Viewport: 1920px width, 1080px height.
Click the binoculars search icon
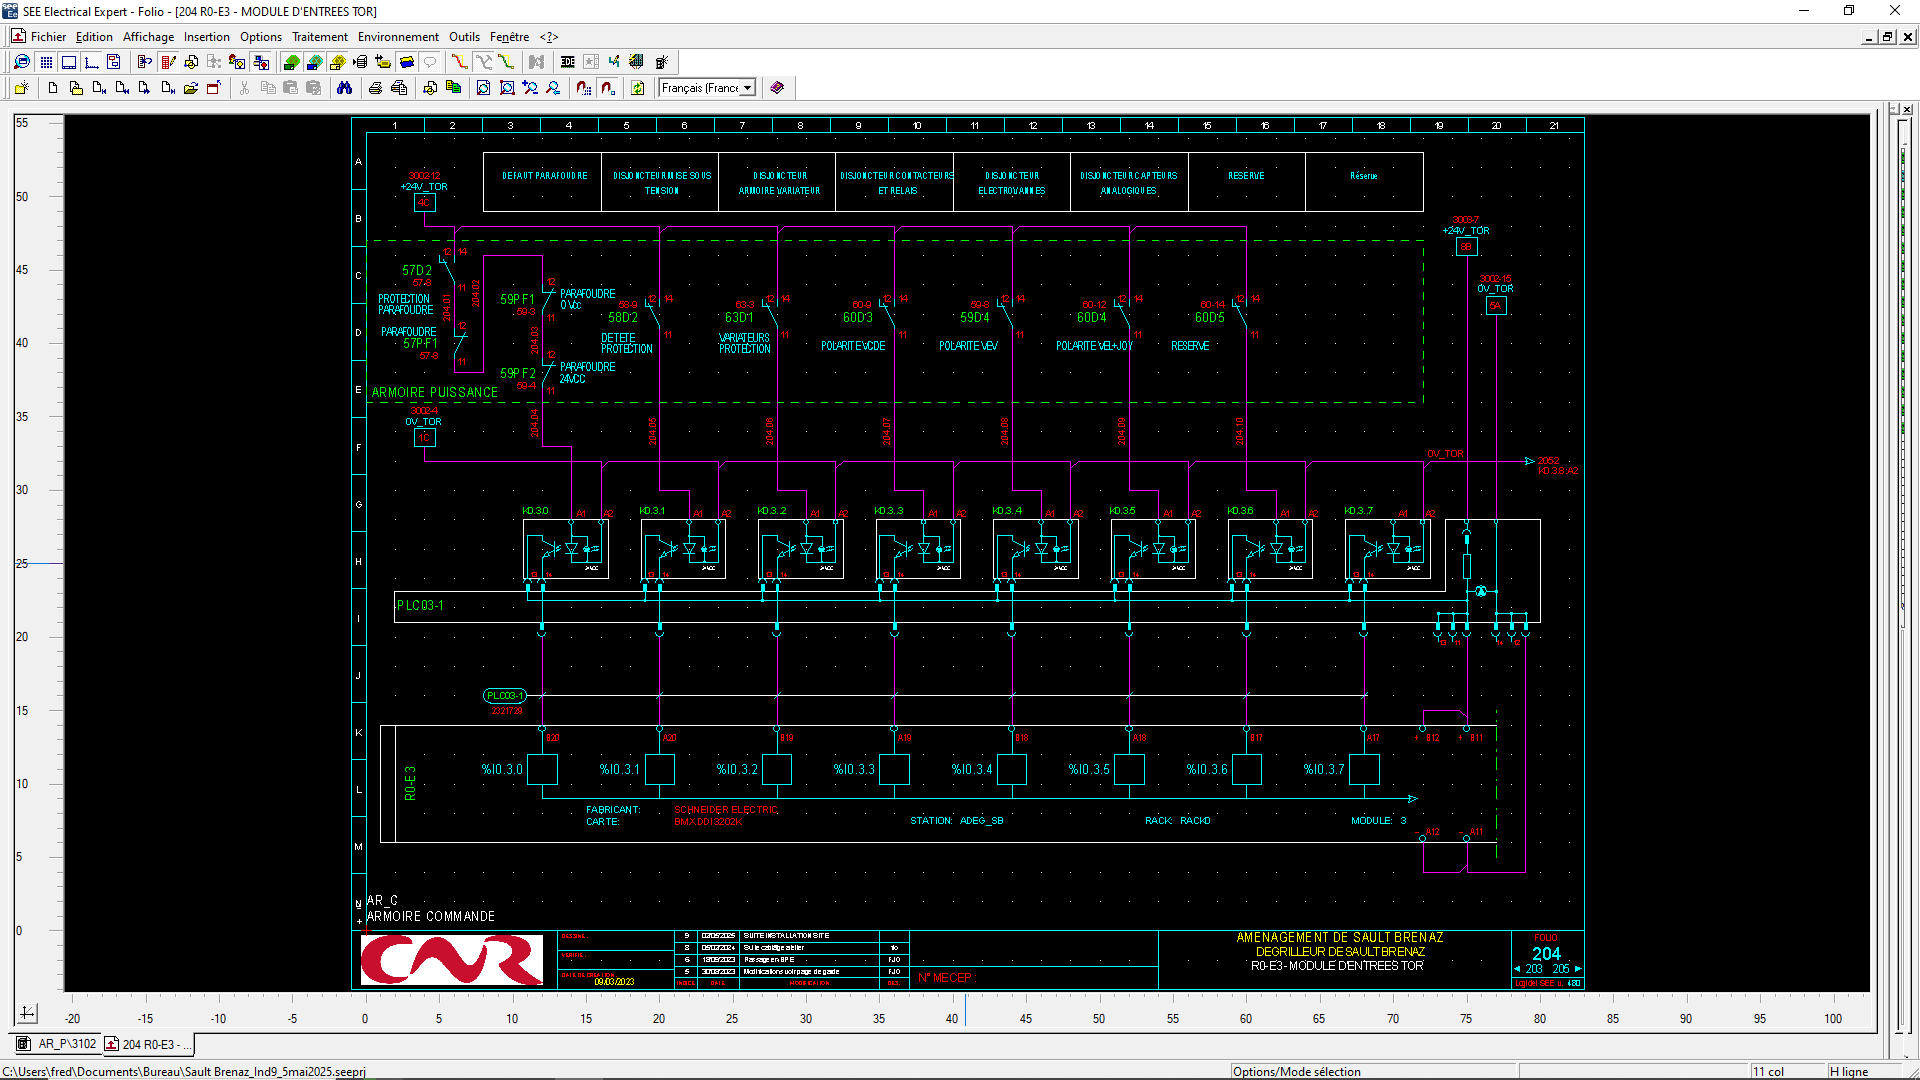(344, 88)
